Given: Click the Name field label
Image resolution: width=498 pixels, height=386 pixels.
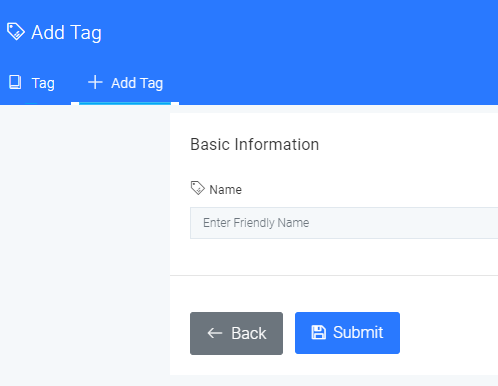Looking at the screenshot, I should (x=225, y=190).
